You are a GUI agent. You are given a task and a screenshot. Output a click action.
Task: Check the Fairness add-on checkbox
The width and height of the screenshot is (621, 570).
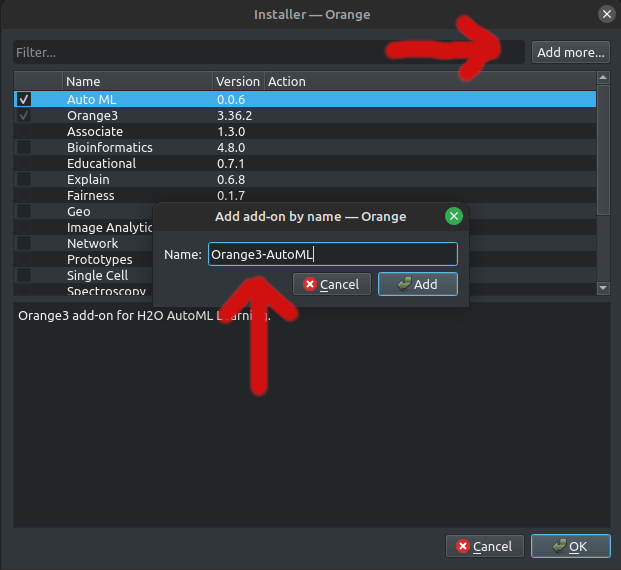[x=24, y=195]
